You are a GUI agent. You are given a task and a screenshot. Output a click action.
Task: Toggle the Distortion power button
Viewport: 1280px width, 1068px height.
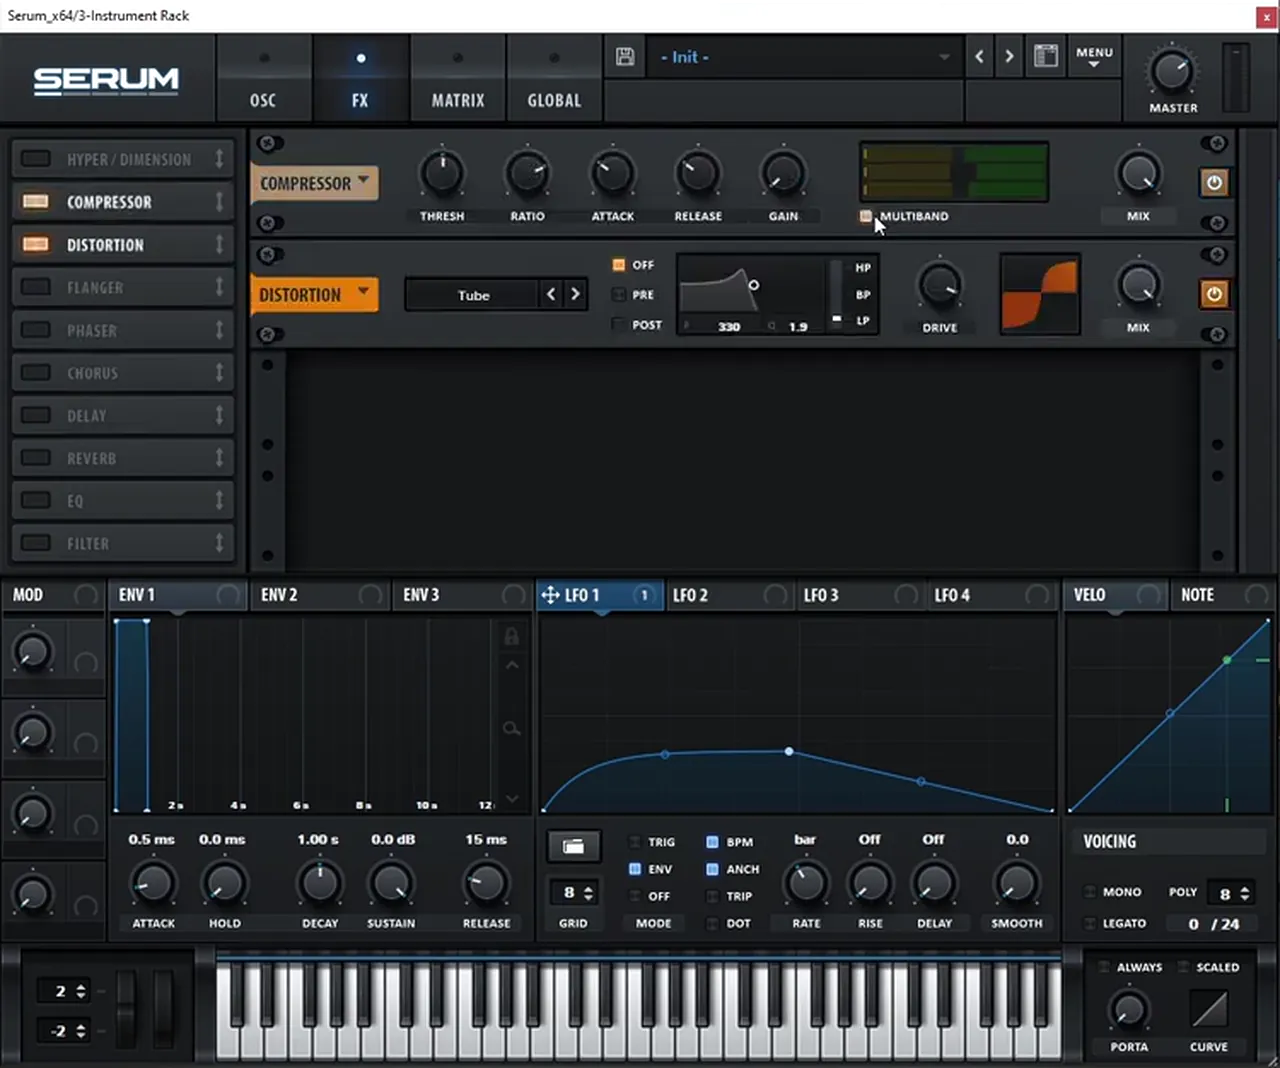pyautogui.click(x=1214, y=294)
